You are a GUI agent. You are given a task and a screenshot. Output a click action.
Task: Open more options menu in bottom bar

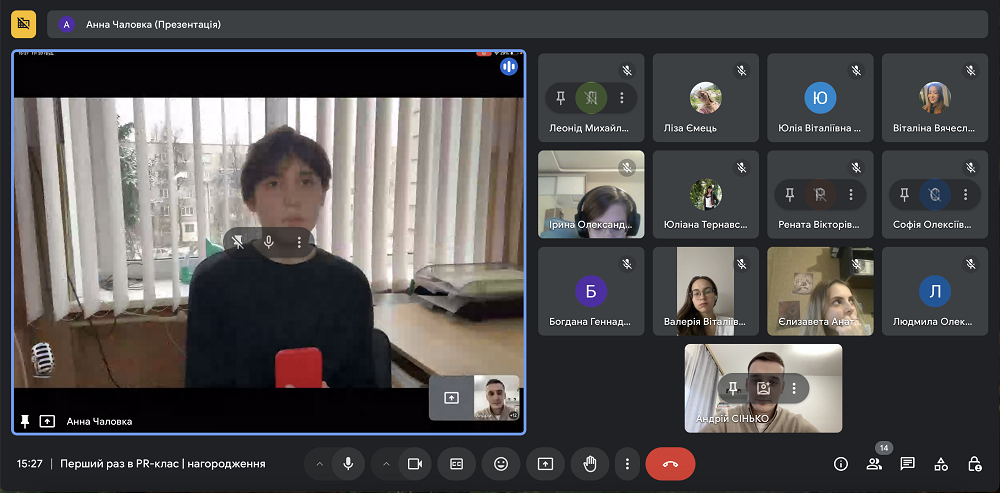pyautogui.click(x=627, y=464)
